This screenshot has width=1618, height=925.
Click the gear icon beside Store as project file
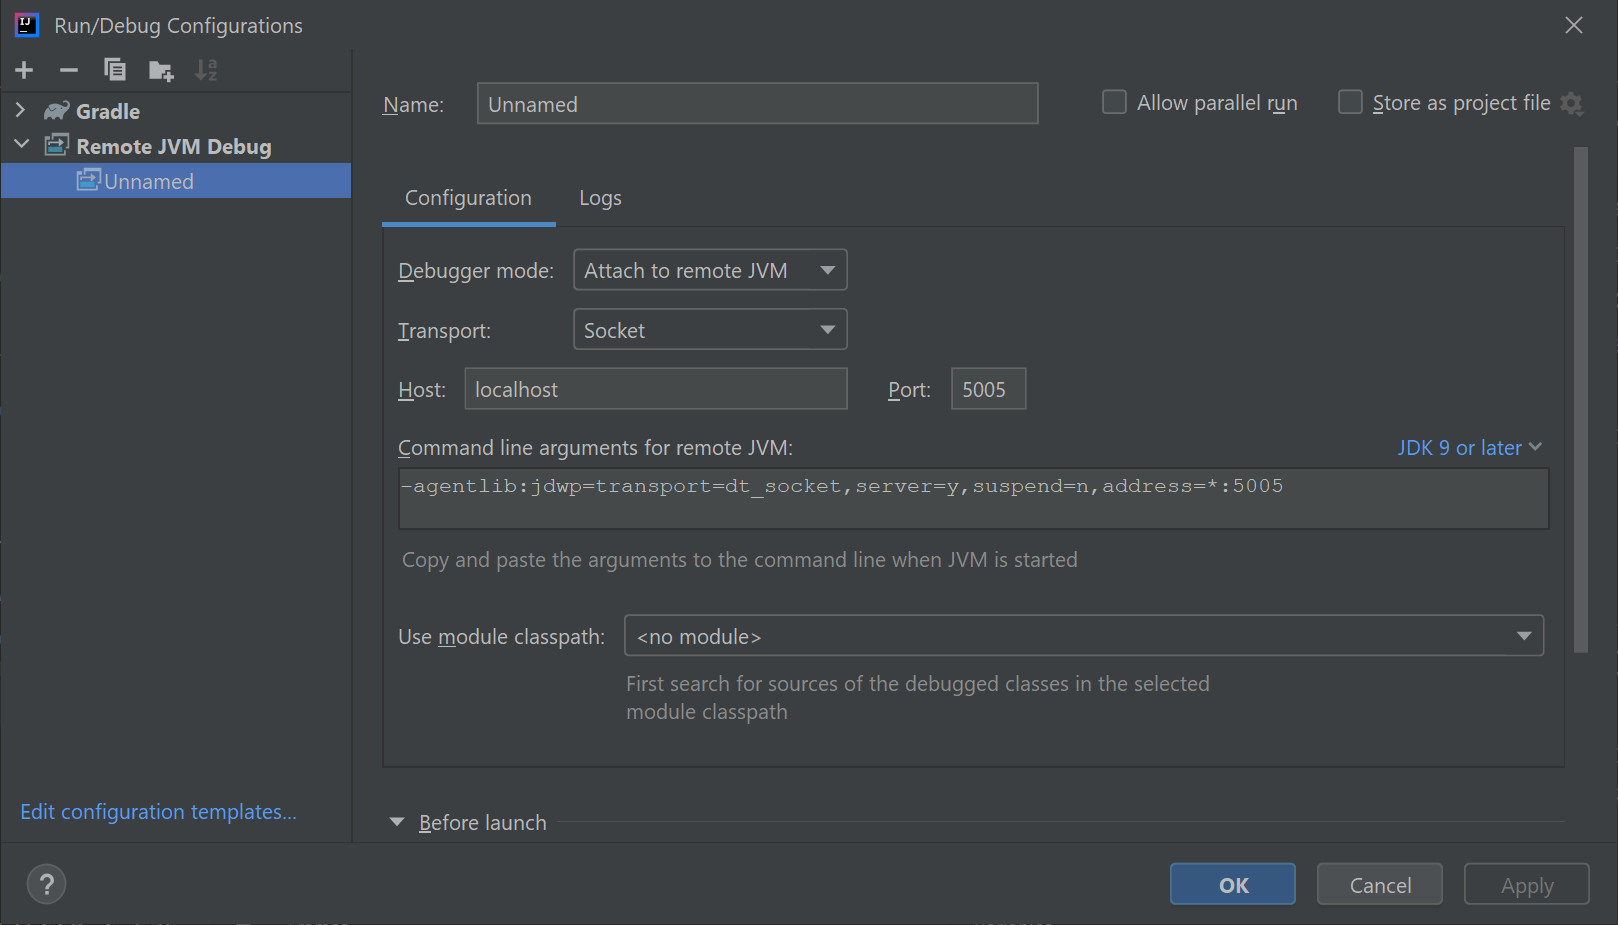(x=1572, y=103)
